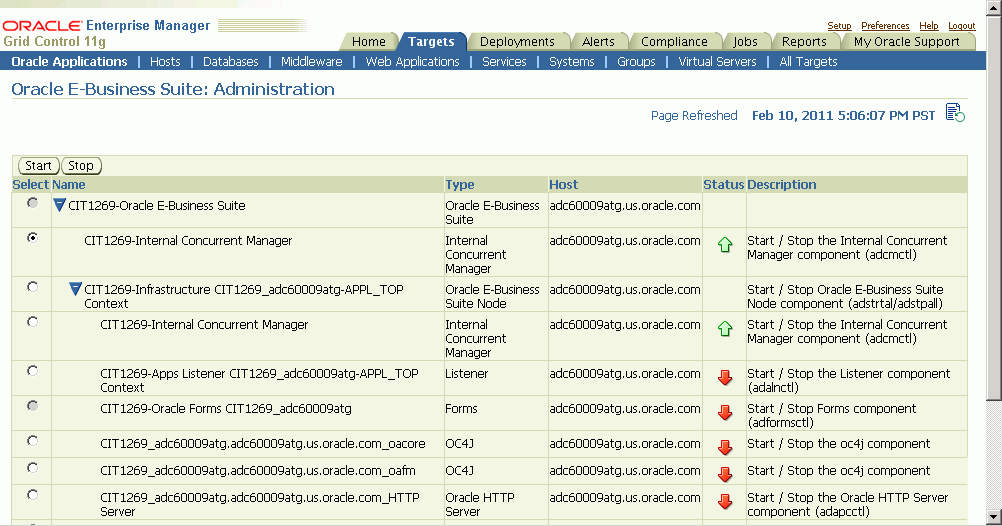1002x526 pixels.
Task: Click the Stop button
Action: click(81, 166)
